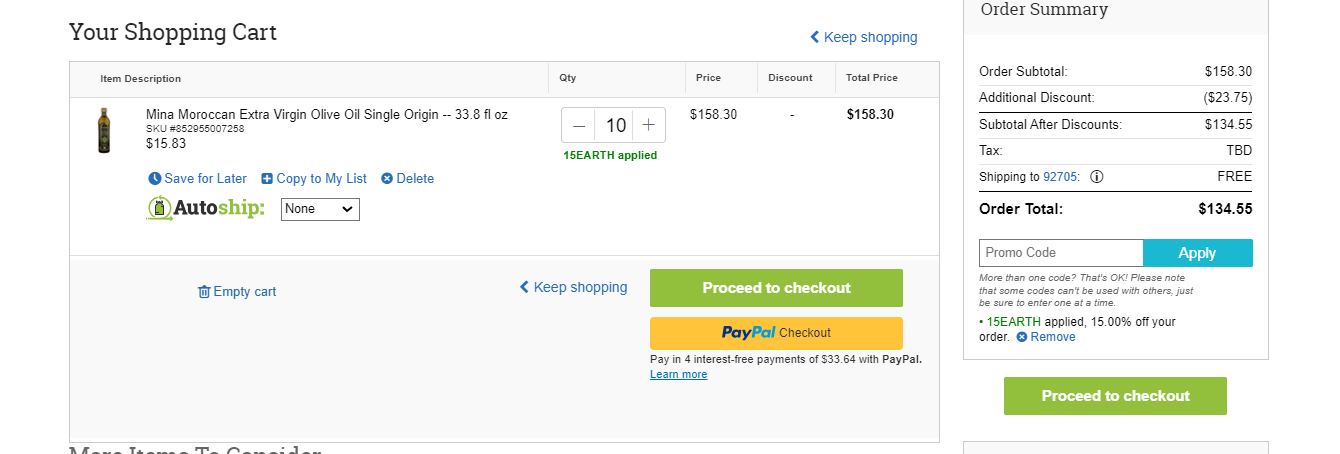Click the Remove promo code x icon
This screenshot has width=1340, height=454.
(1022, 337)
